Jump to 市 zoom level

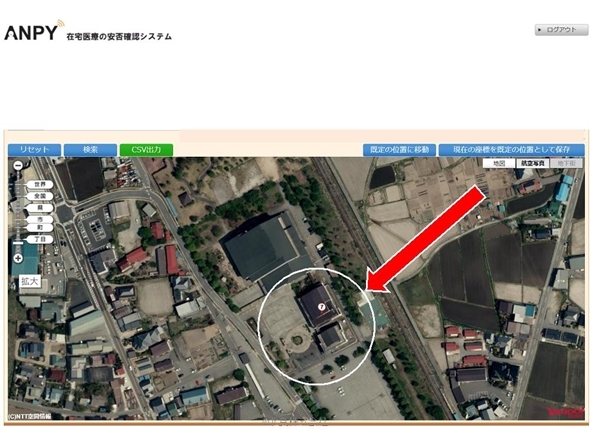(x=40, y=219)
